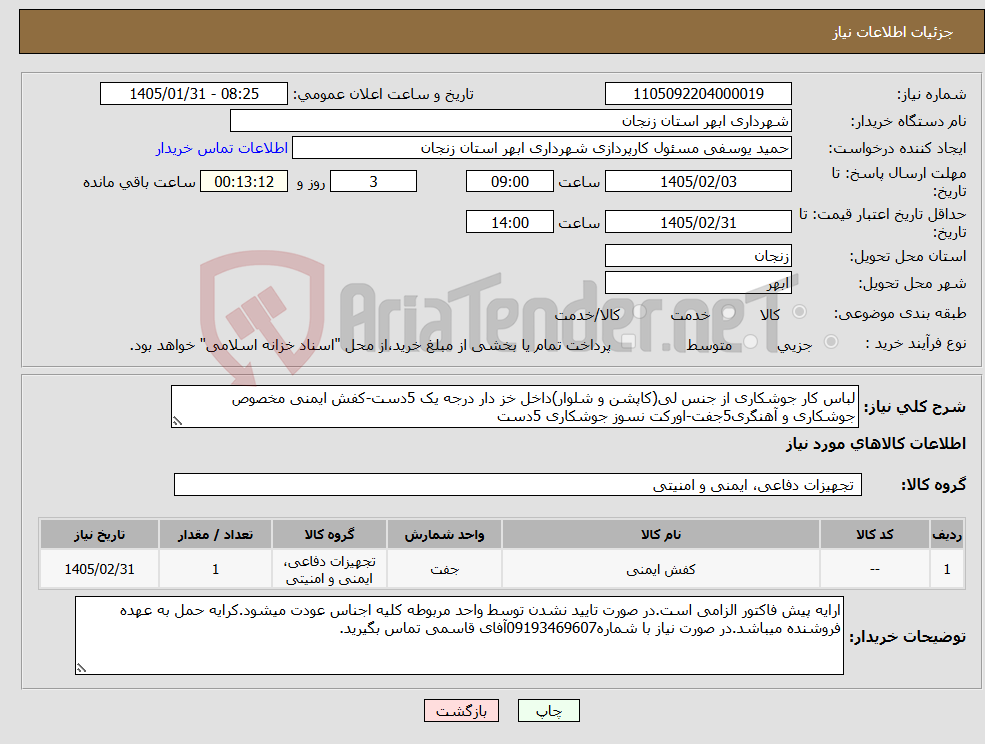Click the buyer notes textarea
Image resolution: width=985 pixels, height=744 pixels.
[459, 636]
